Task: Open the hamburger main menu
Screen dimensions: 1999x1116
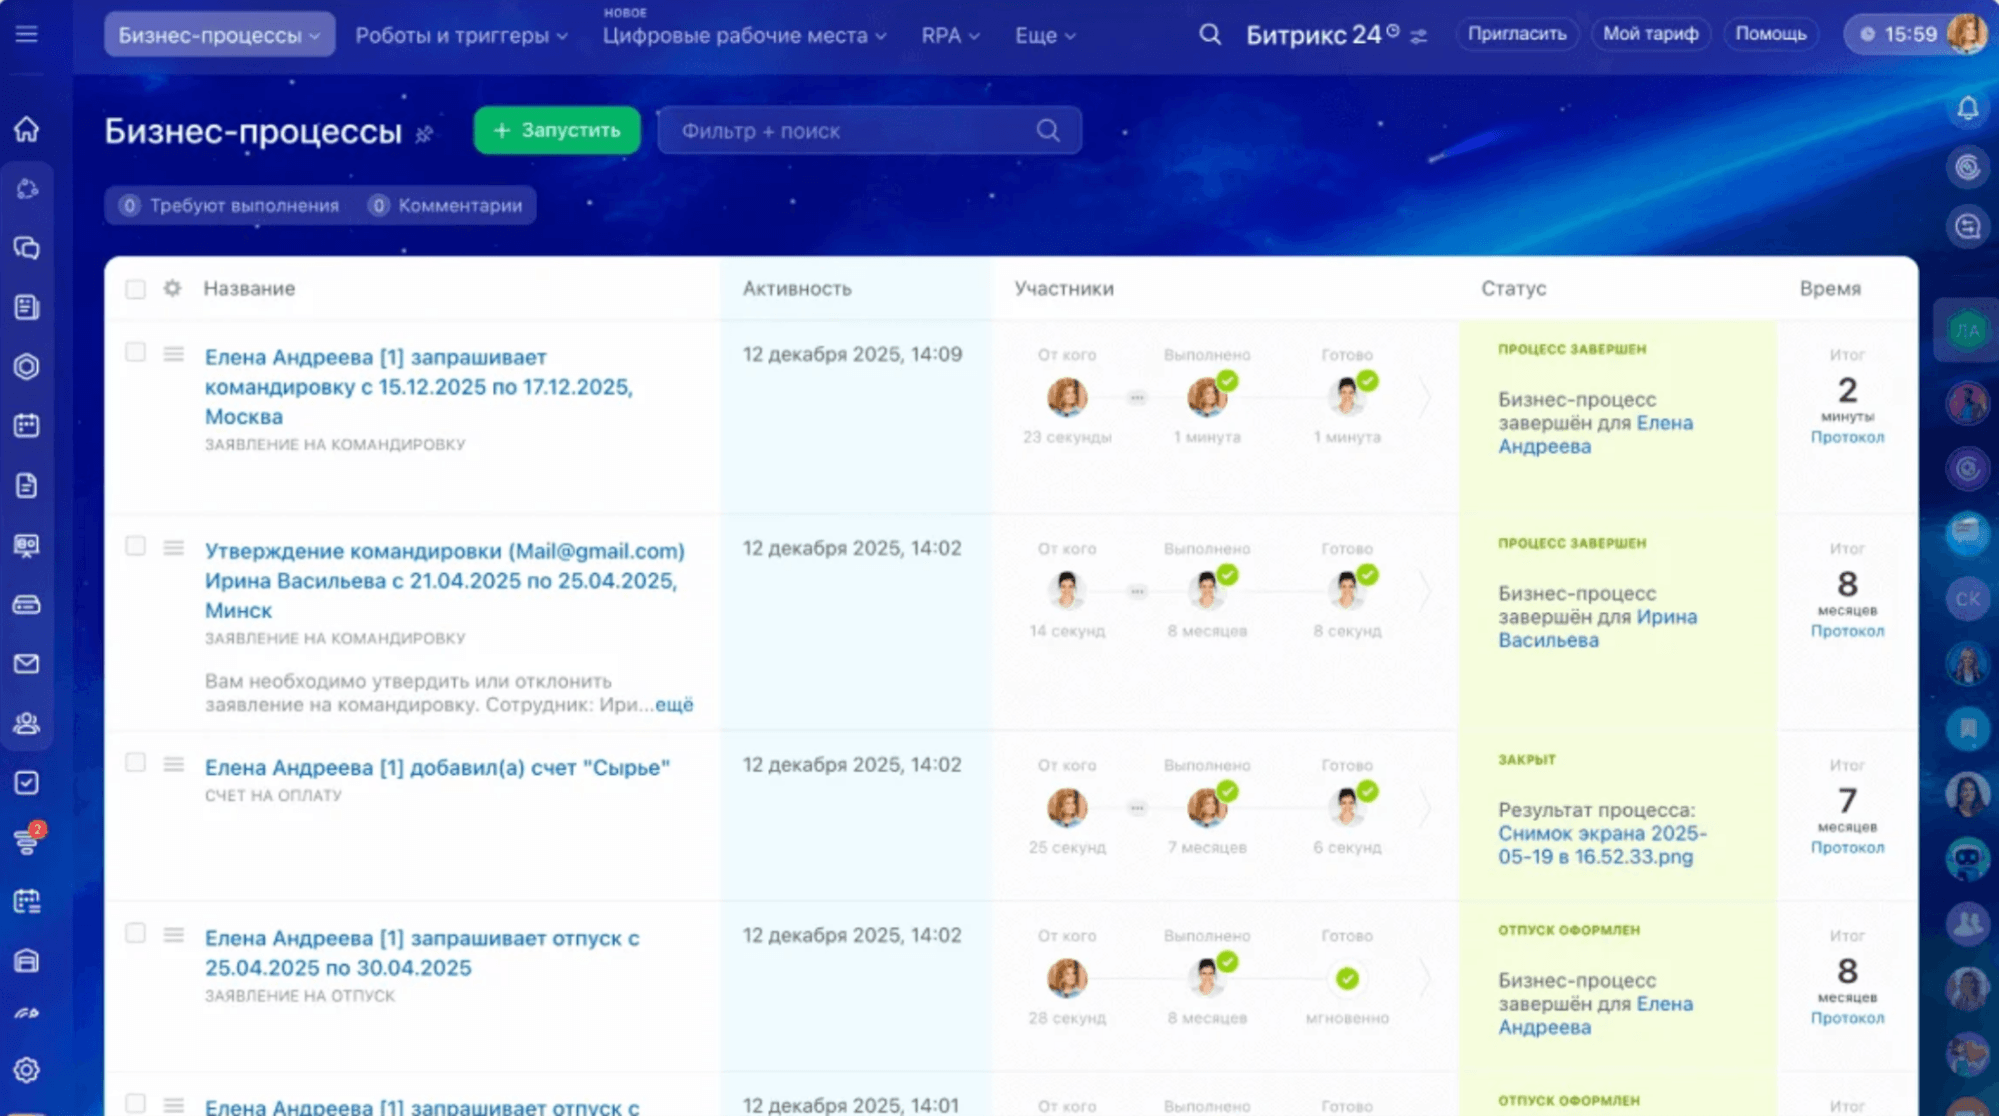Action: pos(27,34)
